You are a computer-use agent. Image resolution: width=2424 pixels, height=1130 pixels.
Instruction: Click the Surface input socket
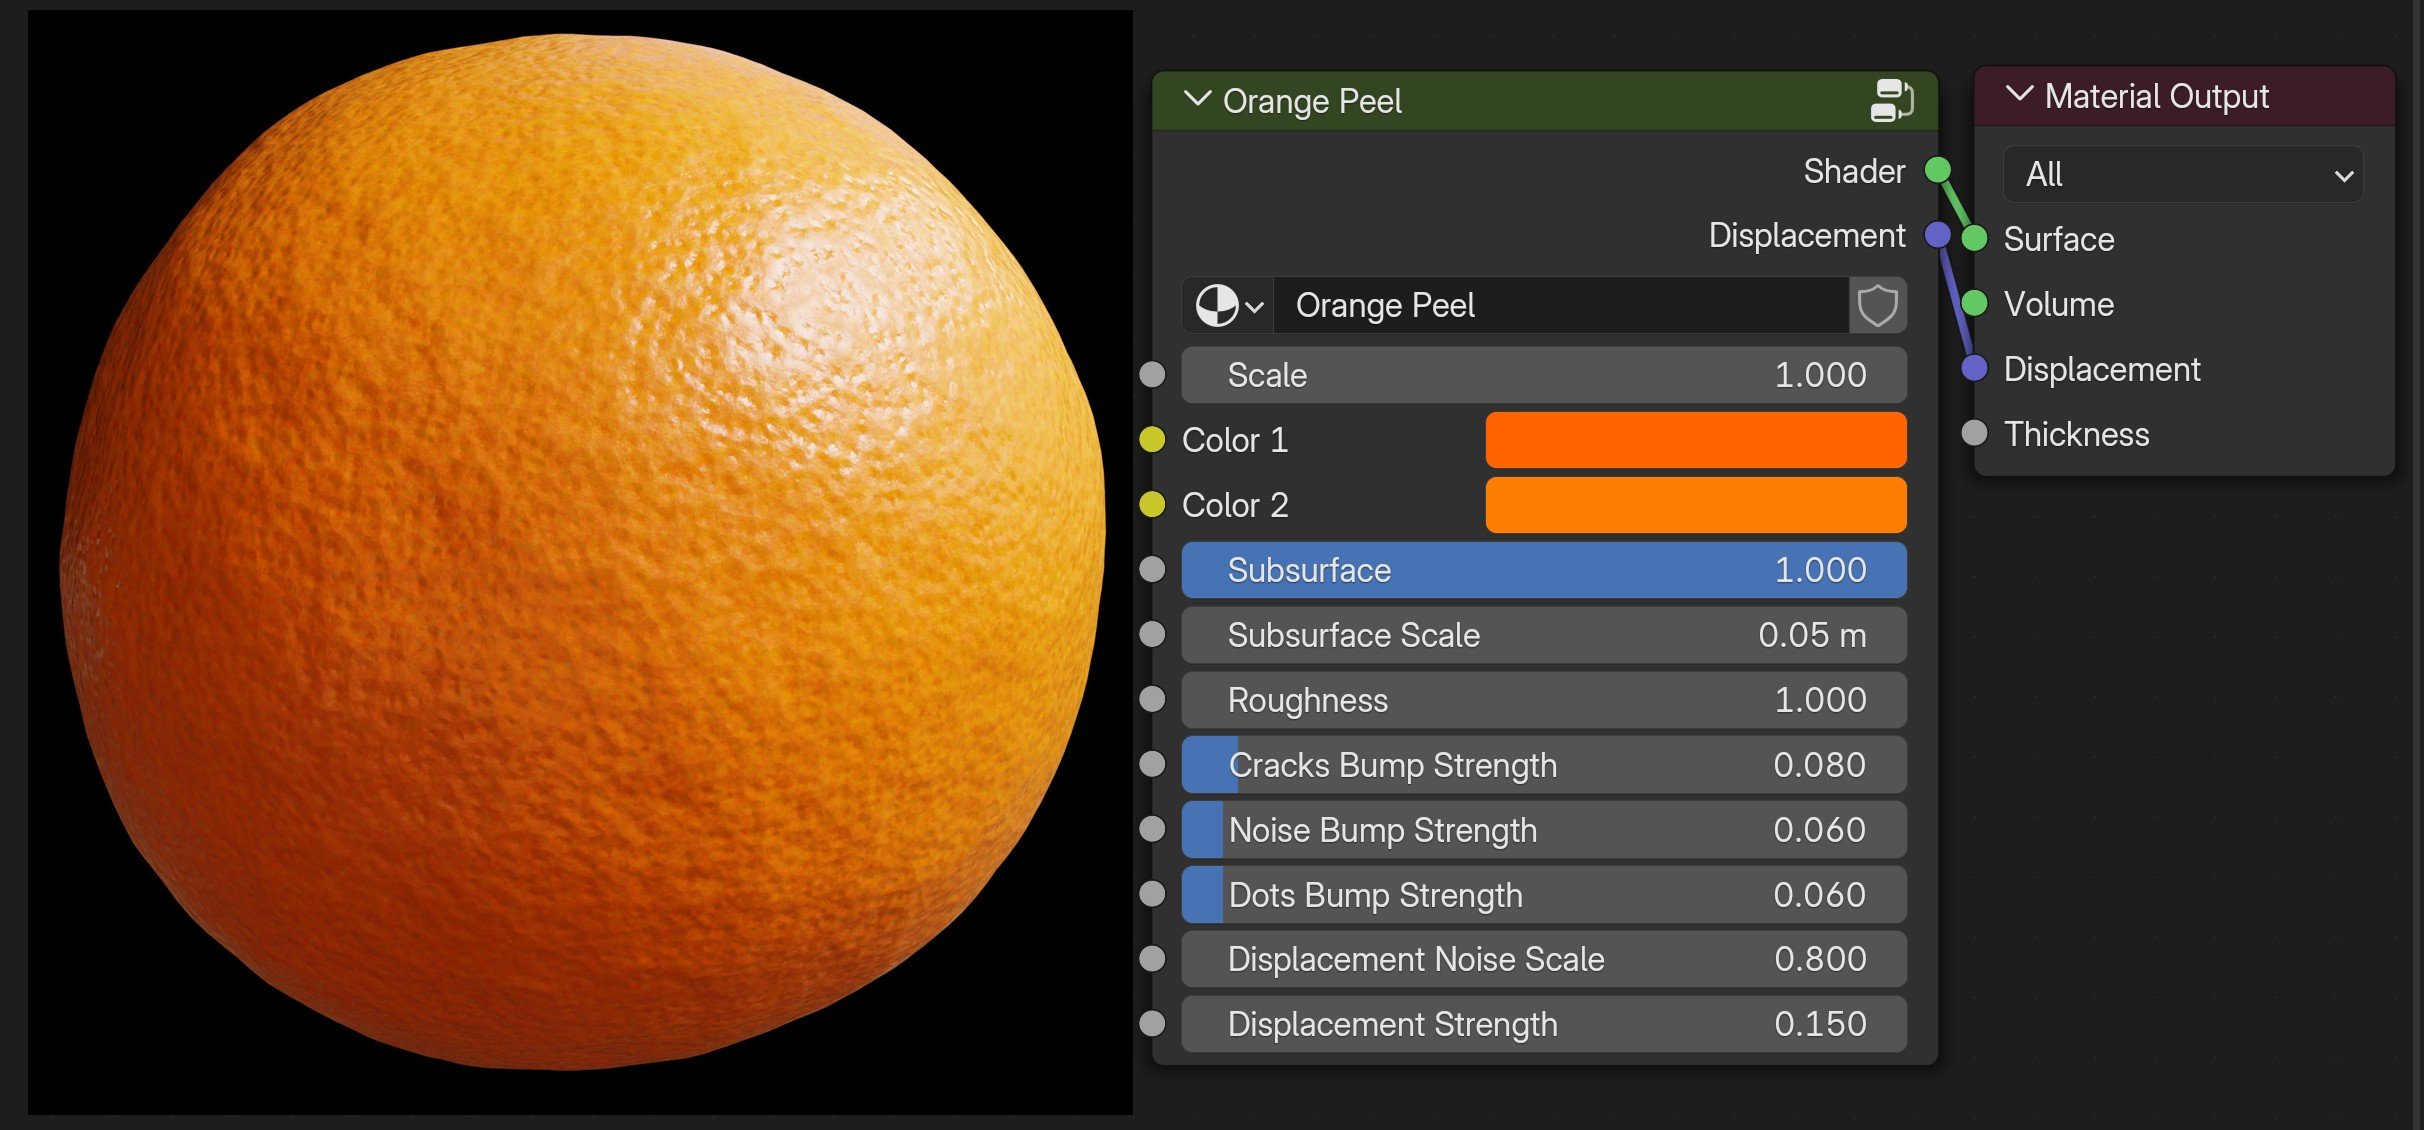point(1974,239)
